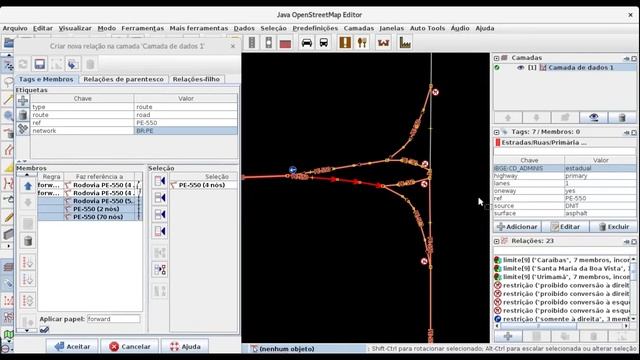Select the Tags e Membros tab
The image size is (640, 360).
tap(46, 79)
